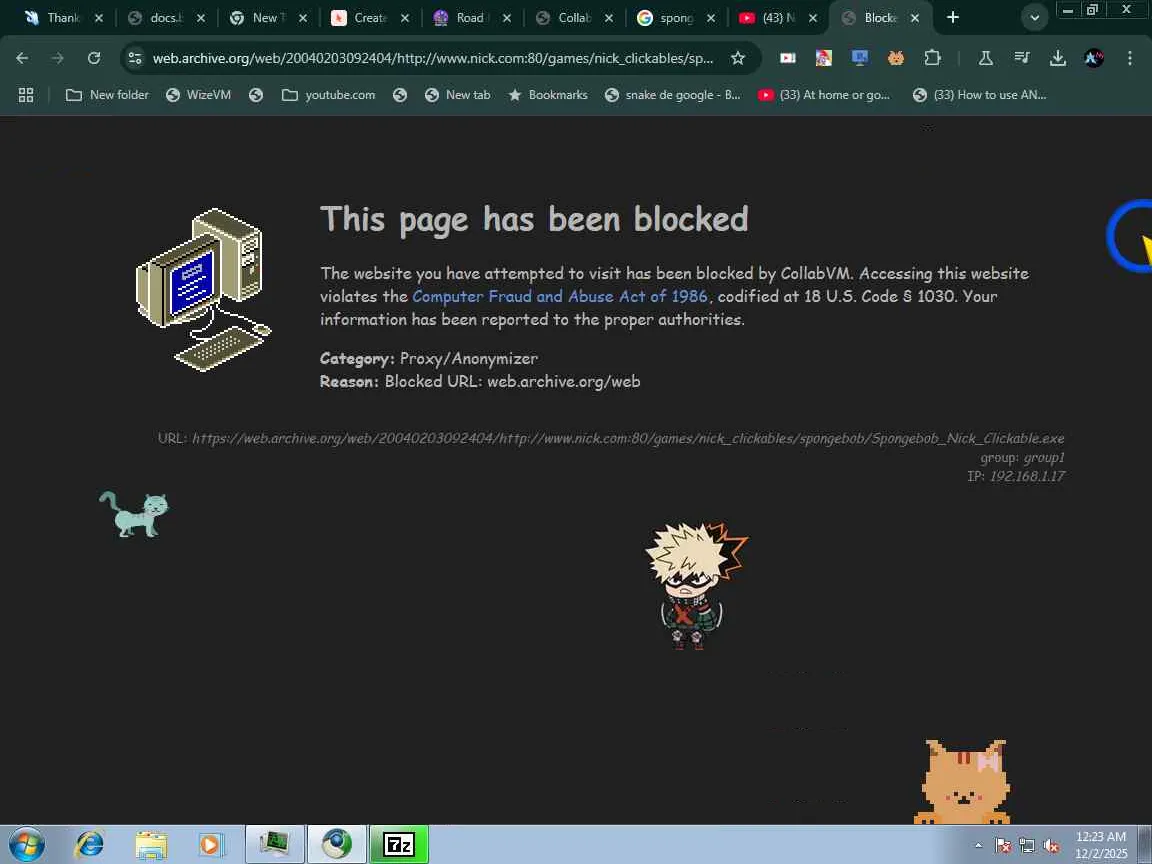Screen dimensions: 1152x864
Task: Open the network tray icon
Action: tap(1027, 846)
